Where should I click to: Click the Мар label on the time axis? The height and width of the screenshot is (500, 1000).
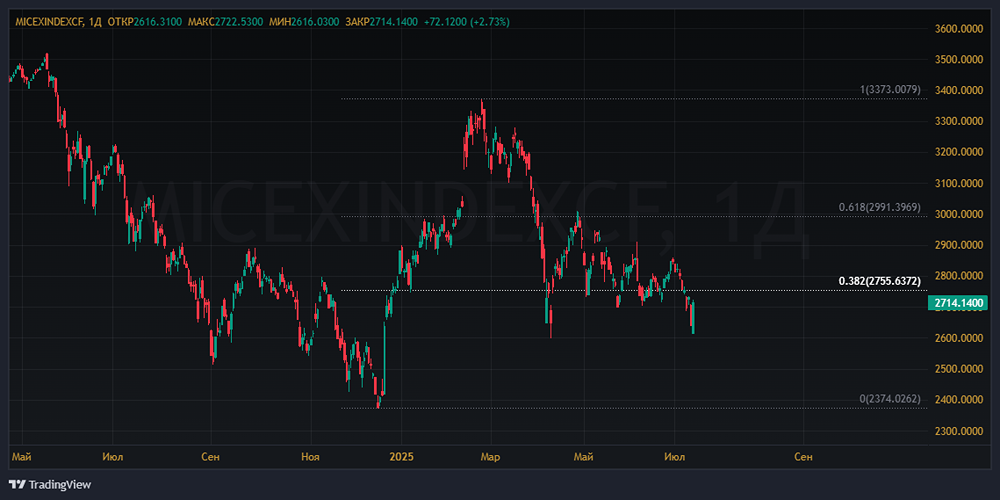[x=490, y=456]
